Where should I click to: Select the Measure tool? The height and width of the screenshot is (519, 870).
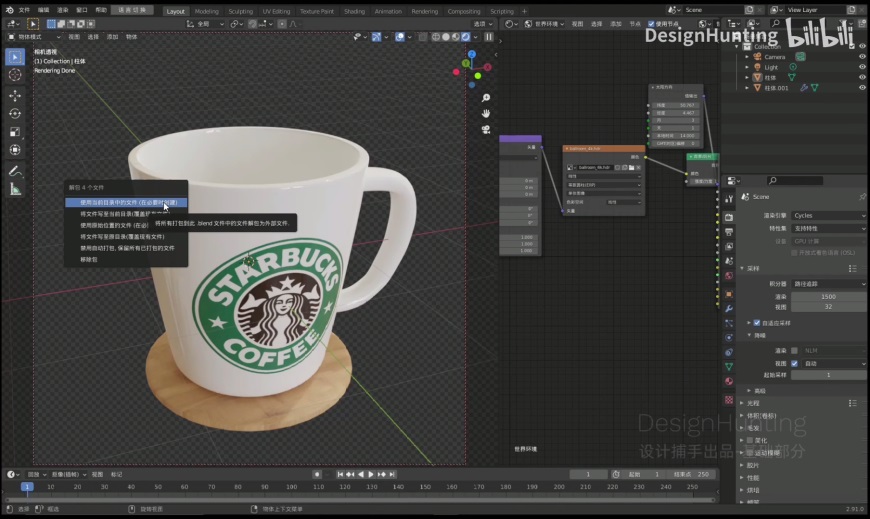pyautogui.click(x=15, y=190)
